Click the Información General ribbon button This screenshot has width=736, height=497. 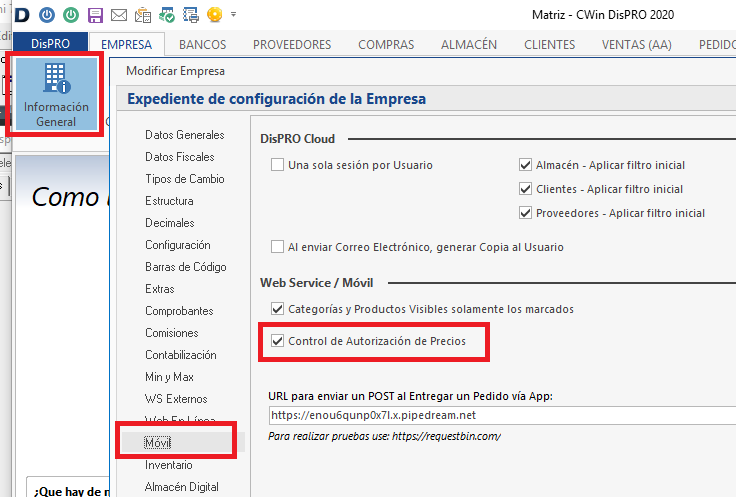(x=56, y=94)
